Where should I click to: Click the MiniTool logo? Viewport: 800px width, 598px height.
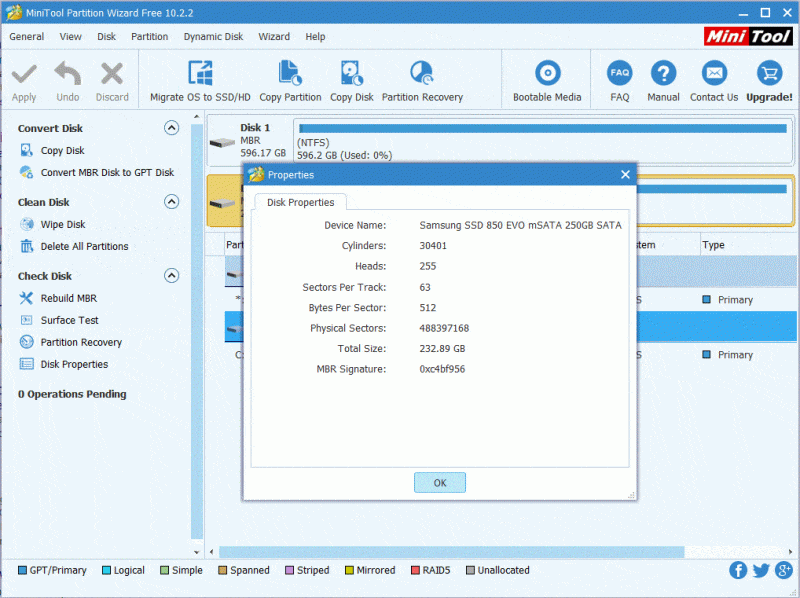click(x=748, y=36)
